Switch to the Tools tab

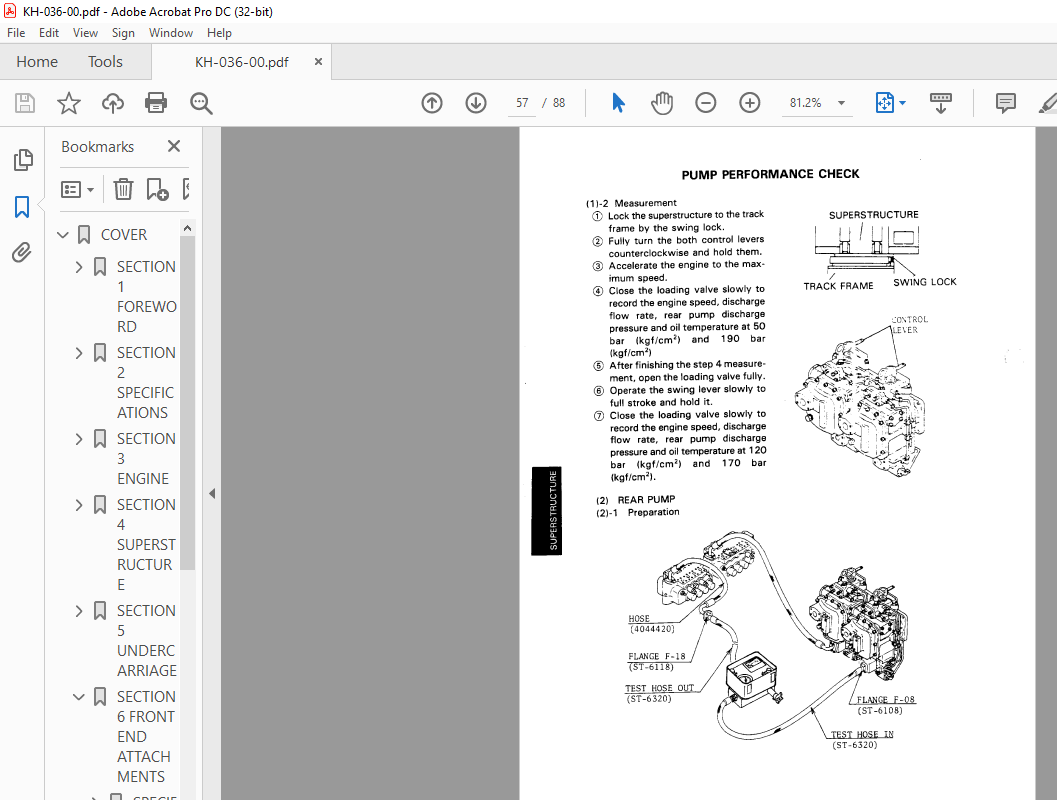point(105,61)
